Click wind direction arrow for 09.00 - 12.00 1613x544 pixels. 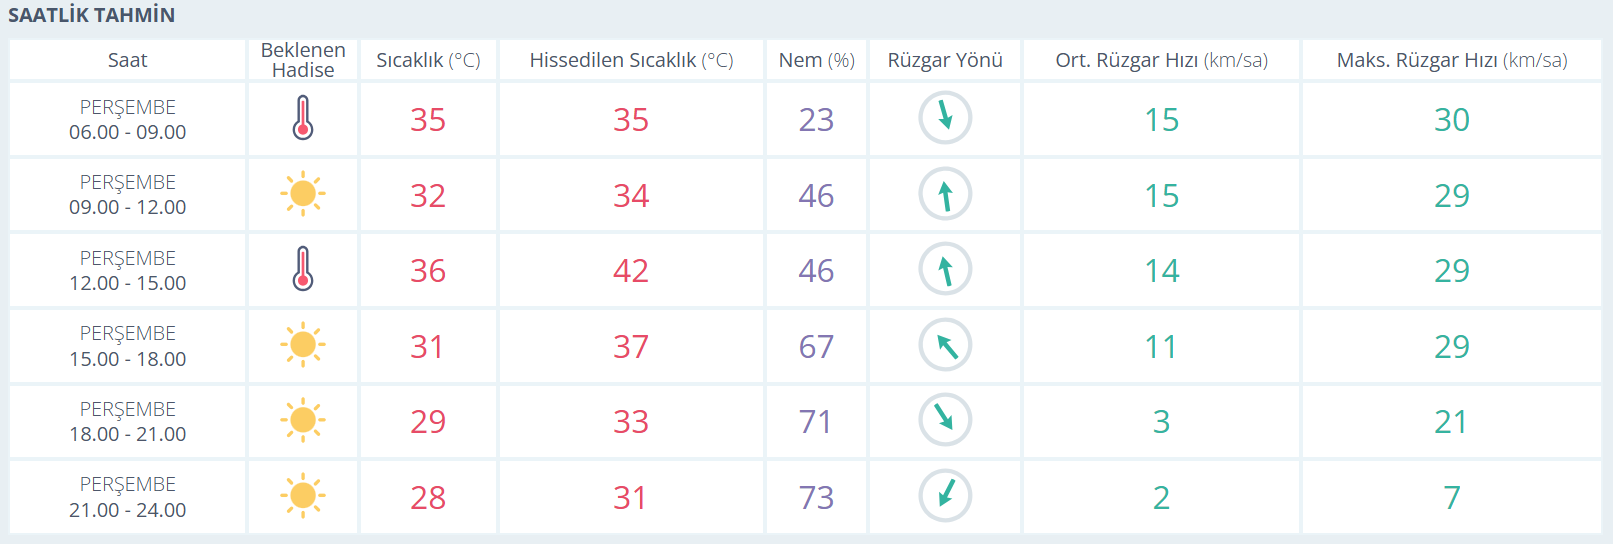point(945,194)
